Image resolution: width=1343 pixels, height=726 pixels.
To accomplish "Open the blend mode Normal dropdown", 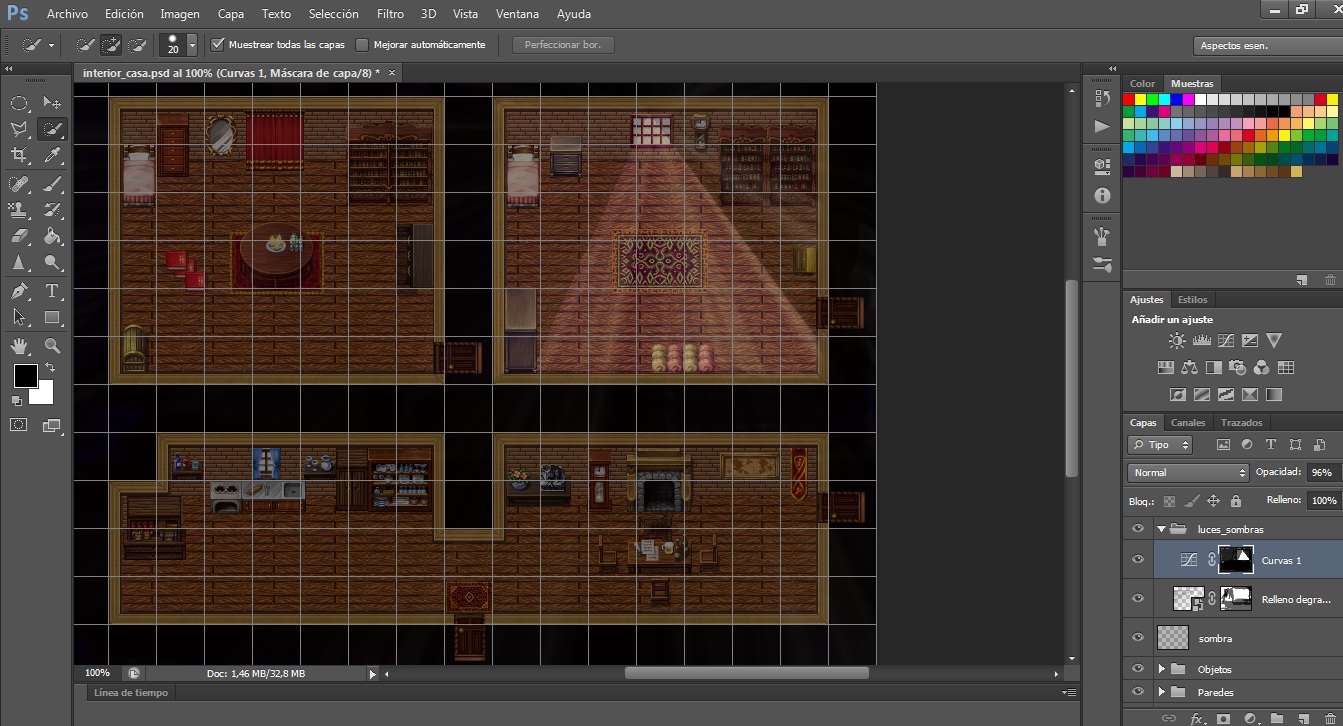I will pos(1188,472).
